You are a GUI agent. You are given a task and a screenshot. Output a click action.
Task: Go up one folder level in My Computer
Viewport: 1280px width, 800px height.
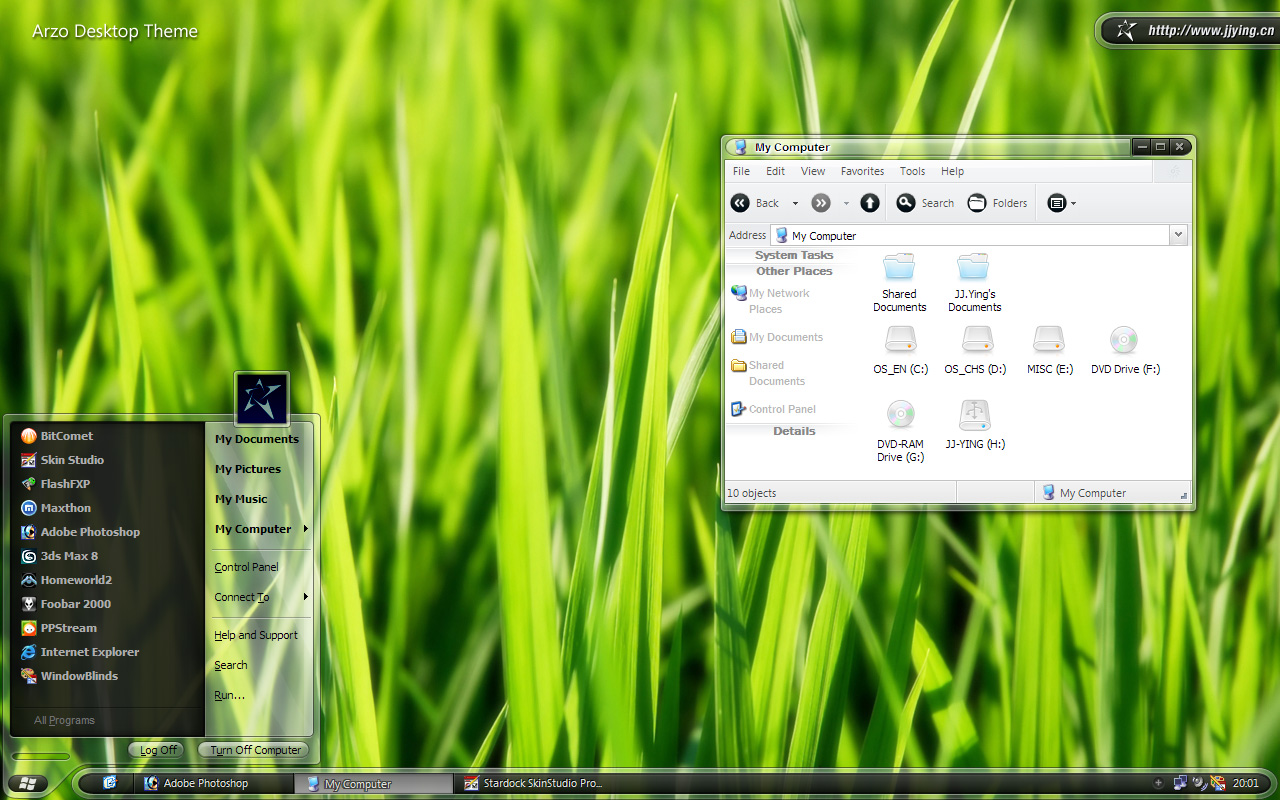click(870, 203)
